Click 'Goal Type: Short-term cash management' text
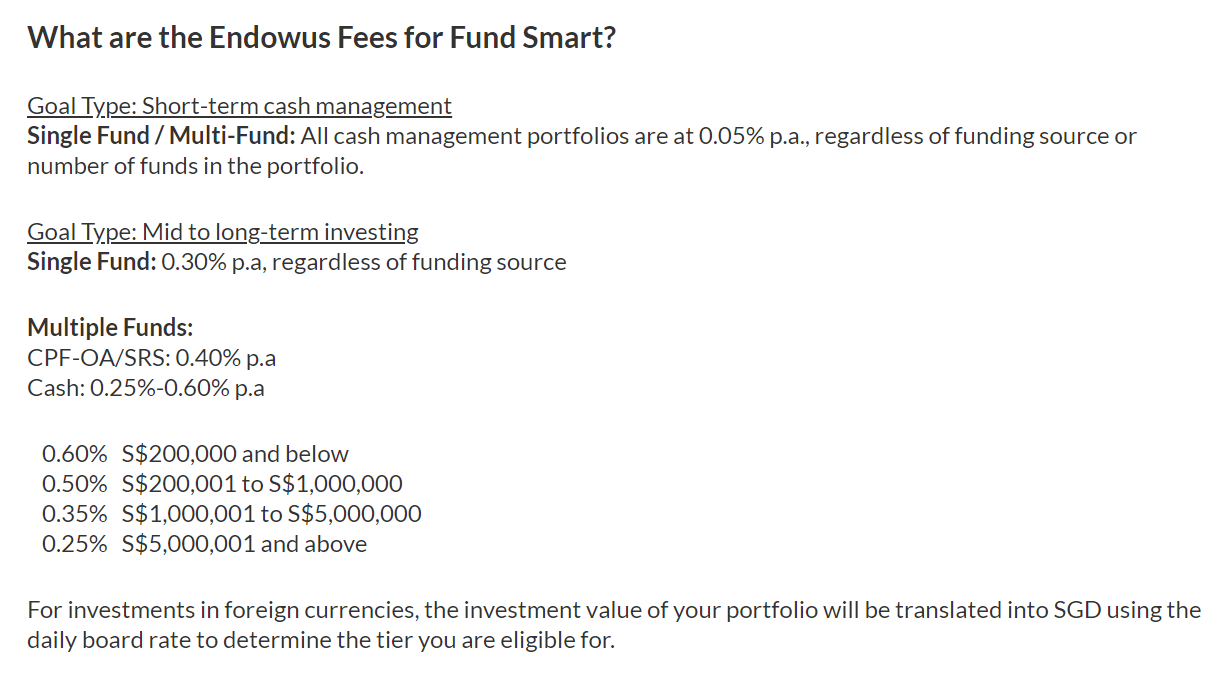Viewport: 1228px width, 682px height. pos(239,106)
